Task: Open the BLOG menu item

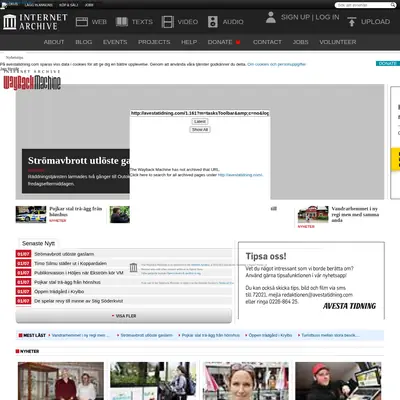Action: point(84,42)
